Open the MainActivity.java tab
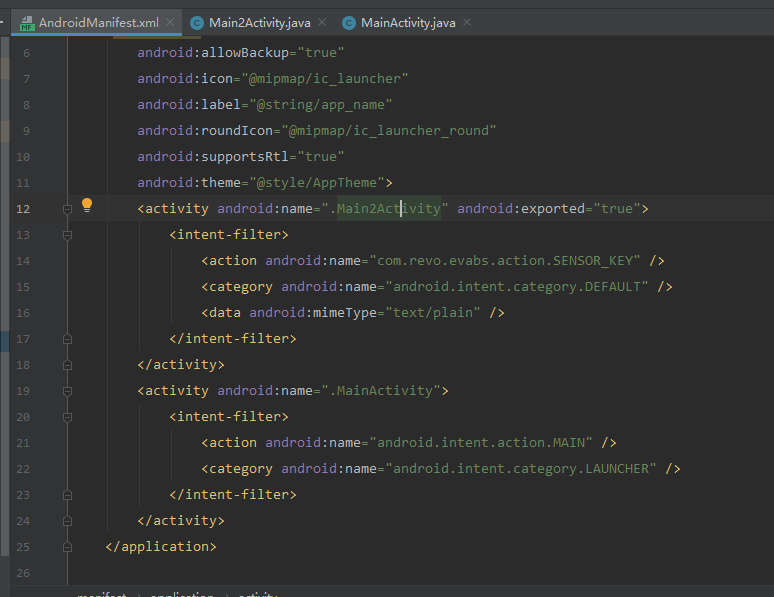Screen dimensions: 774x597 (x=408, y=23)
